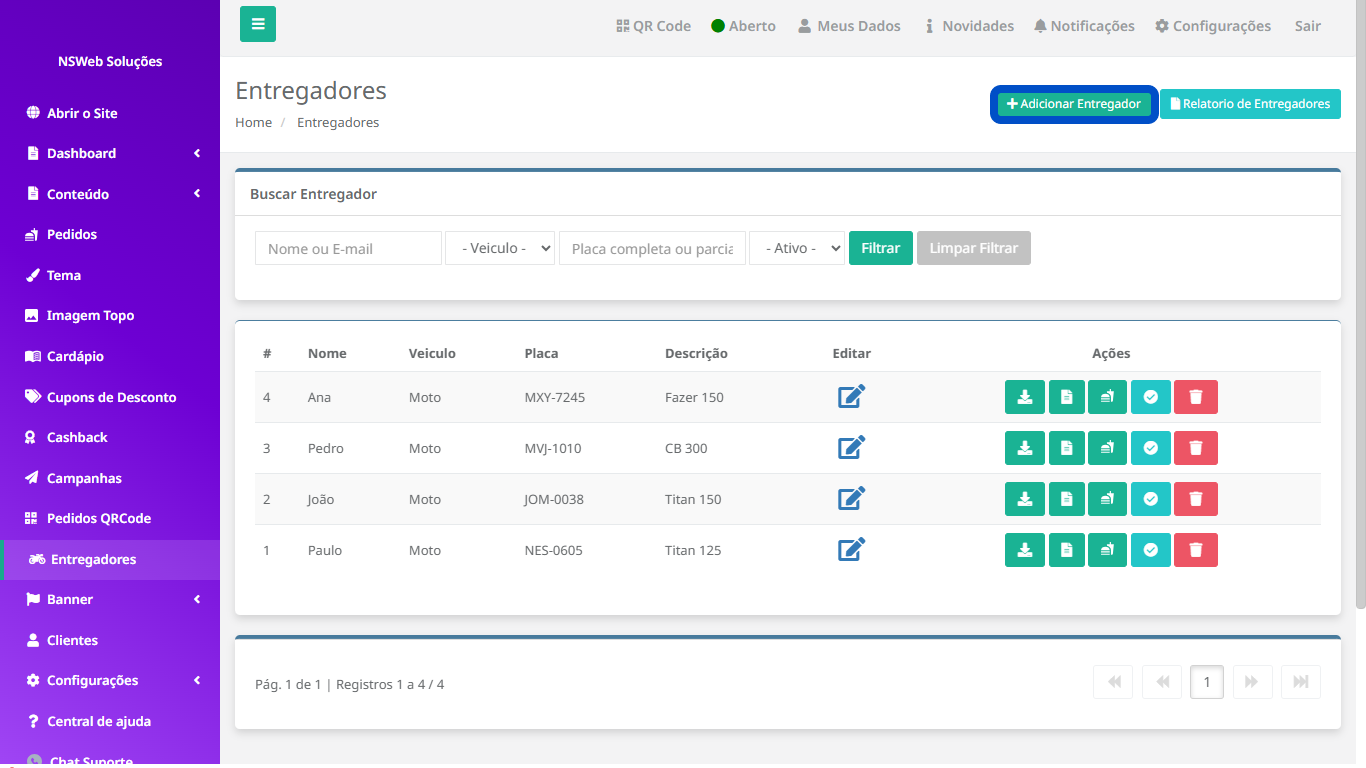Select Imagem Topo in the sidebar
Viewport: 1366px width, 768px height.
coord(110,315)
